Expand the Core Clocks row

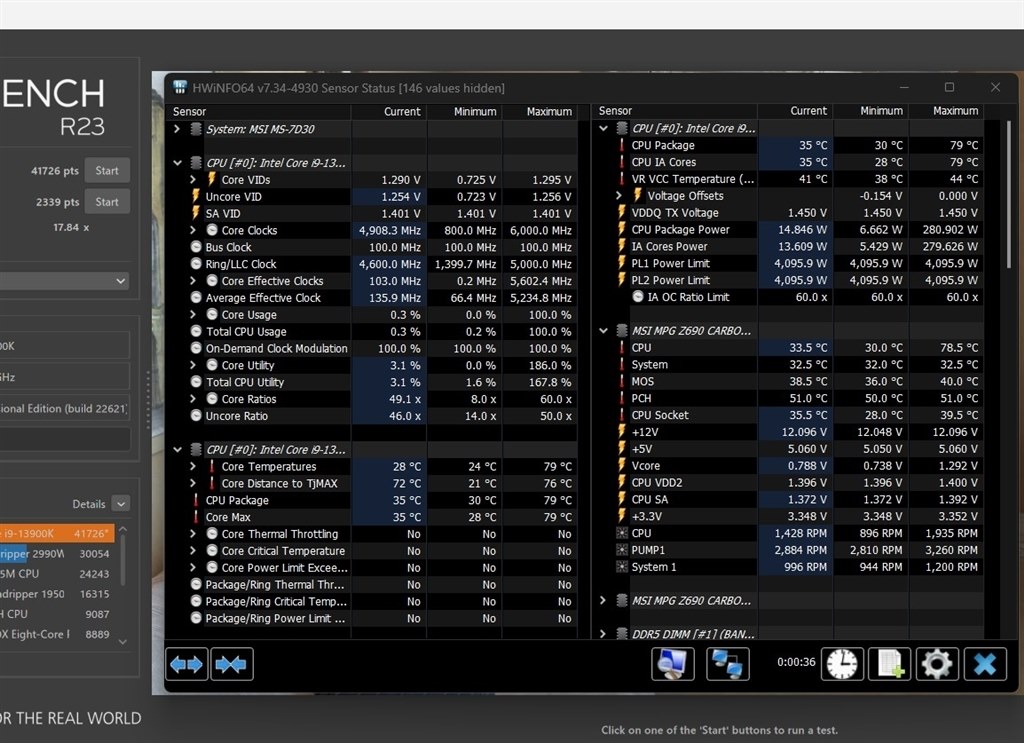[x=193, y=230]
